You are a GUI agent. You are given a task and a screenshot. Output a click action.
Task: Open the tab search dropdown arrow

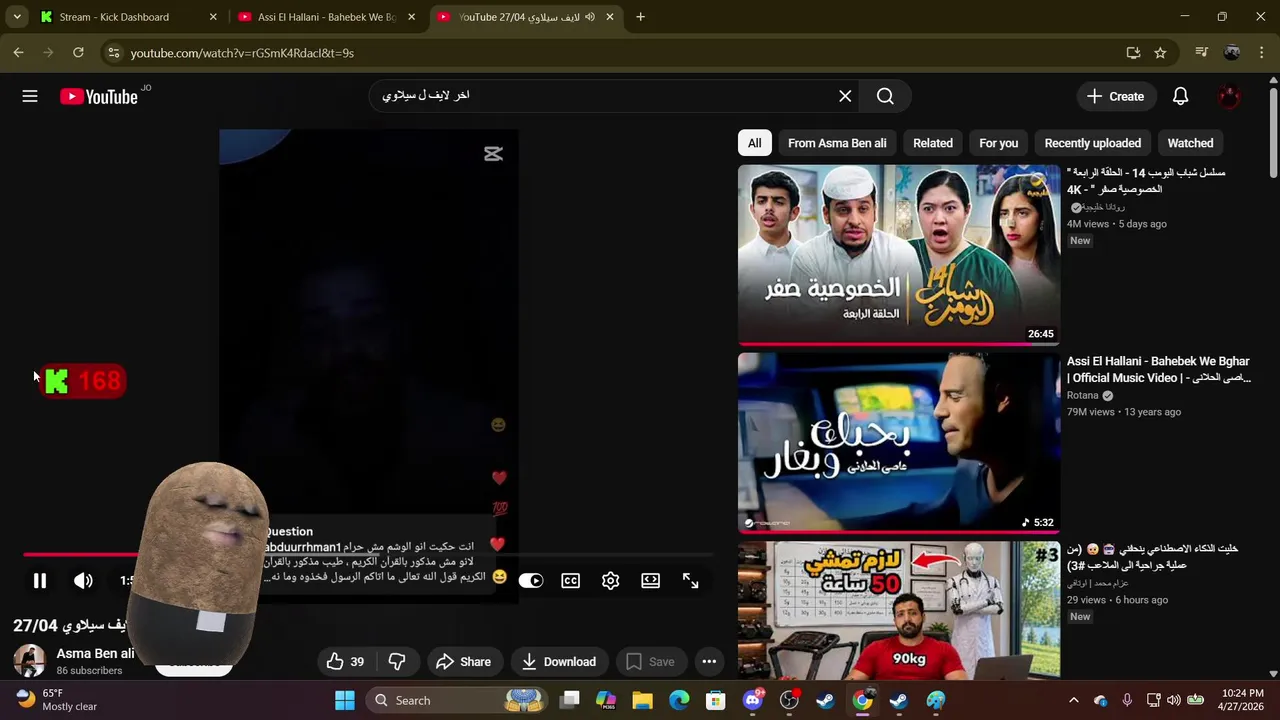pos(17,17)
